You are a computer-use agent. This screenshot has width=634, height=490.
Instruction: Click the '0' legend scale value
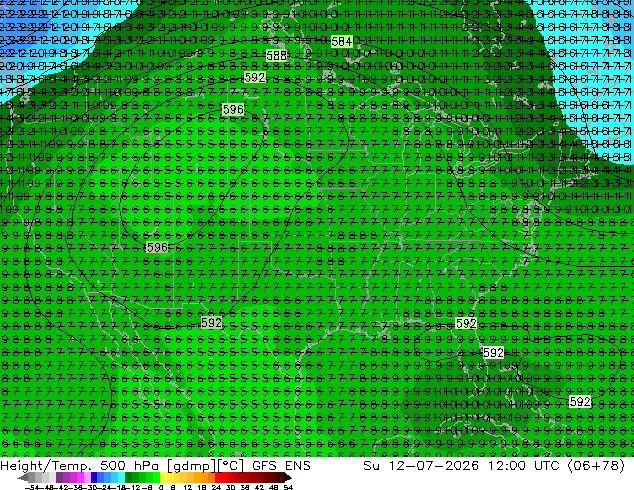[x=161, y=488]
